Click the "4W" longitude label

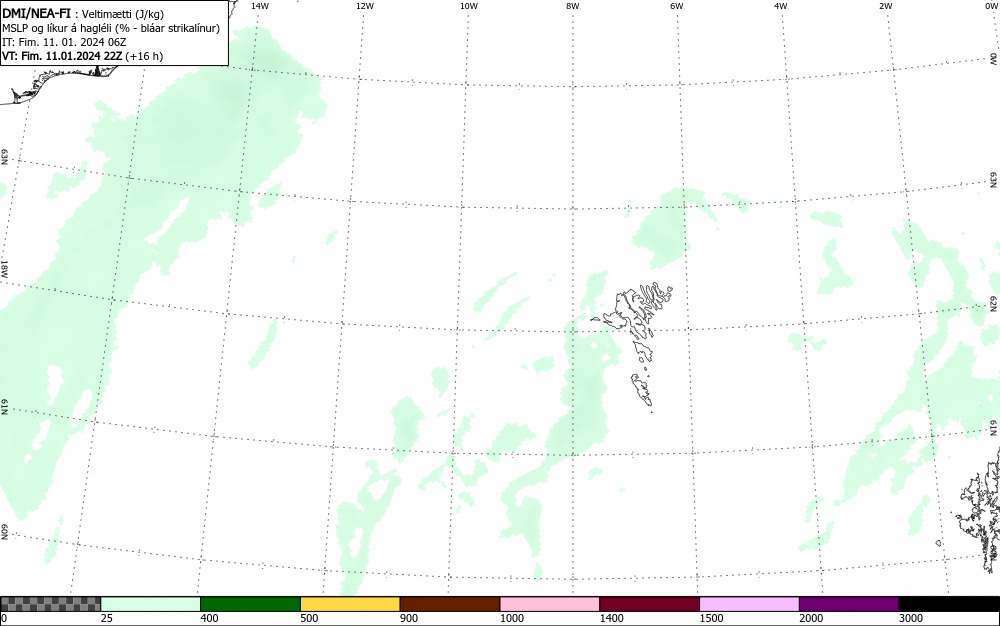pyautogui.click(x=781, y=6)
